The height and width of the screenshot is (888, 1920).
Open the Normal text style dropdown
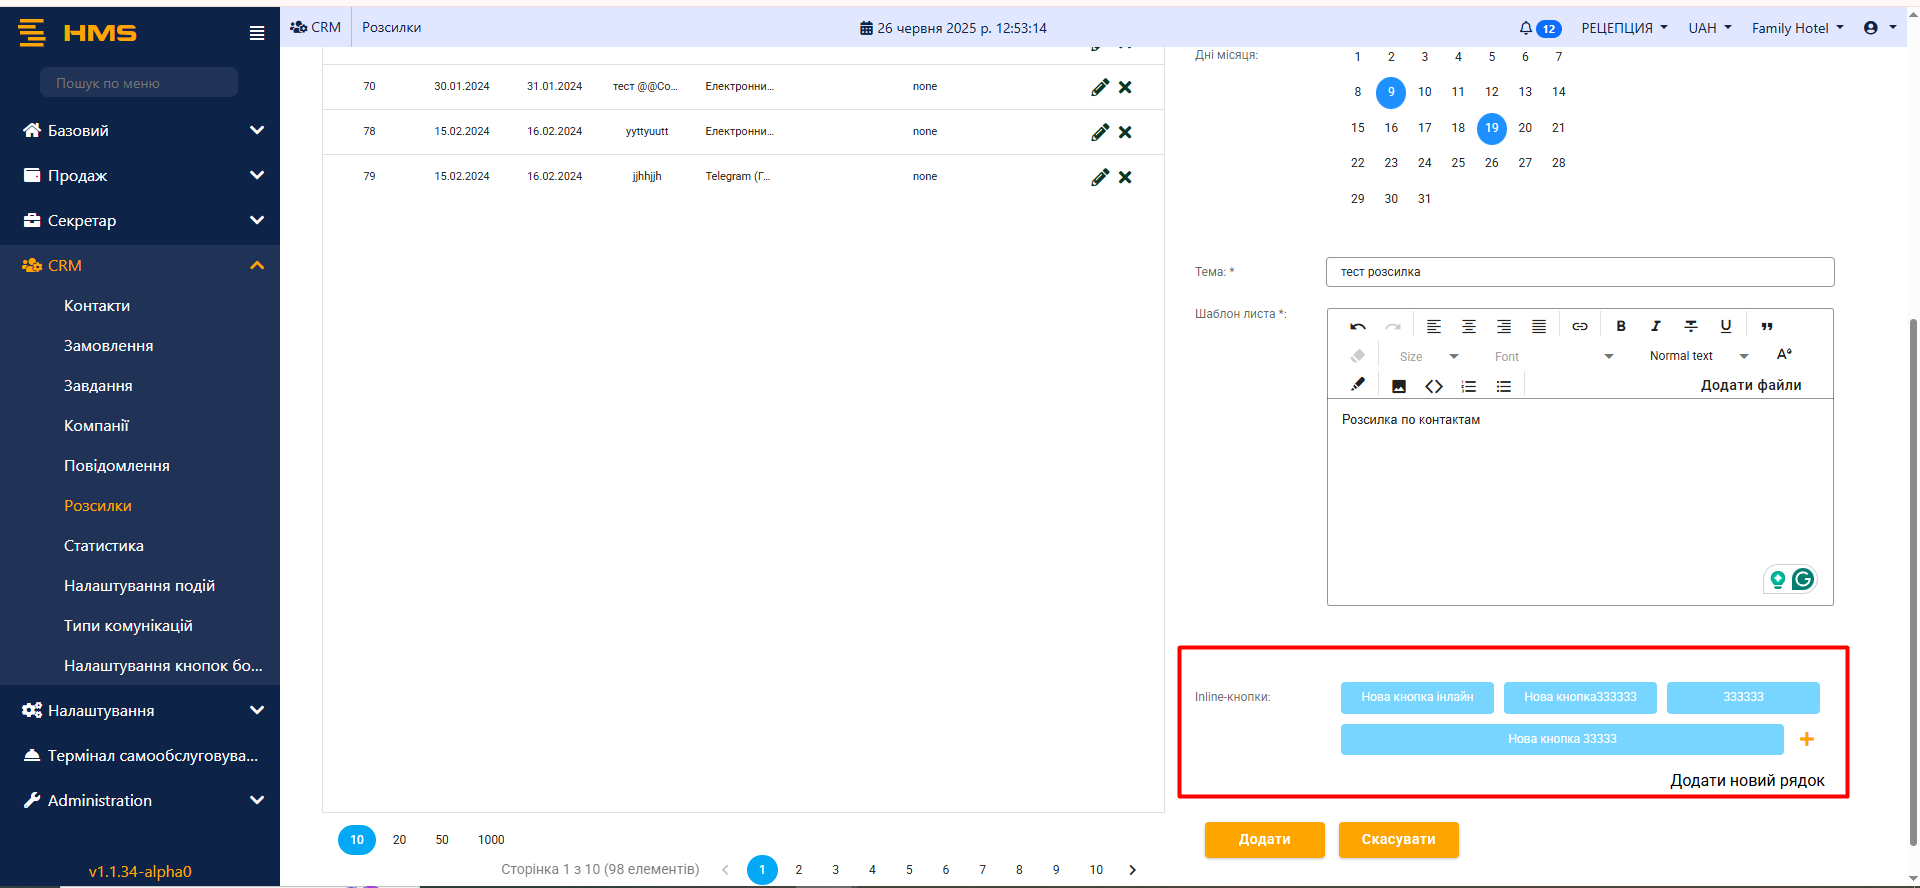1698,356
